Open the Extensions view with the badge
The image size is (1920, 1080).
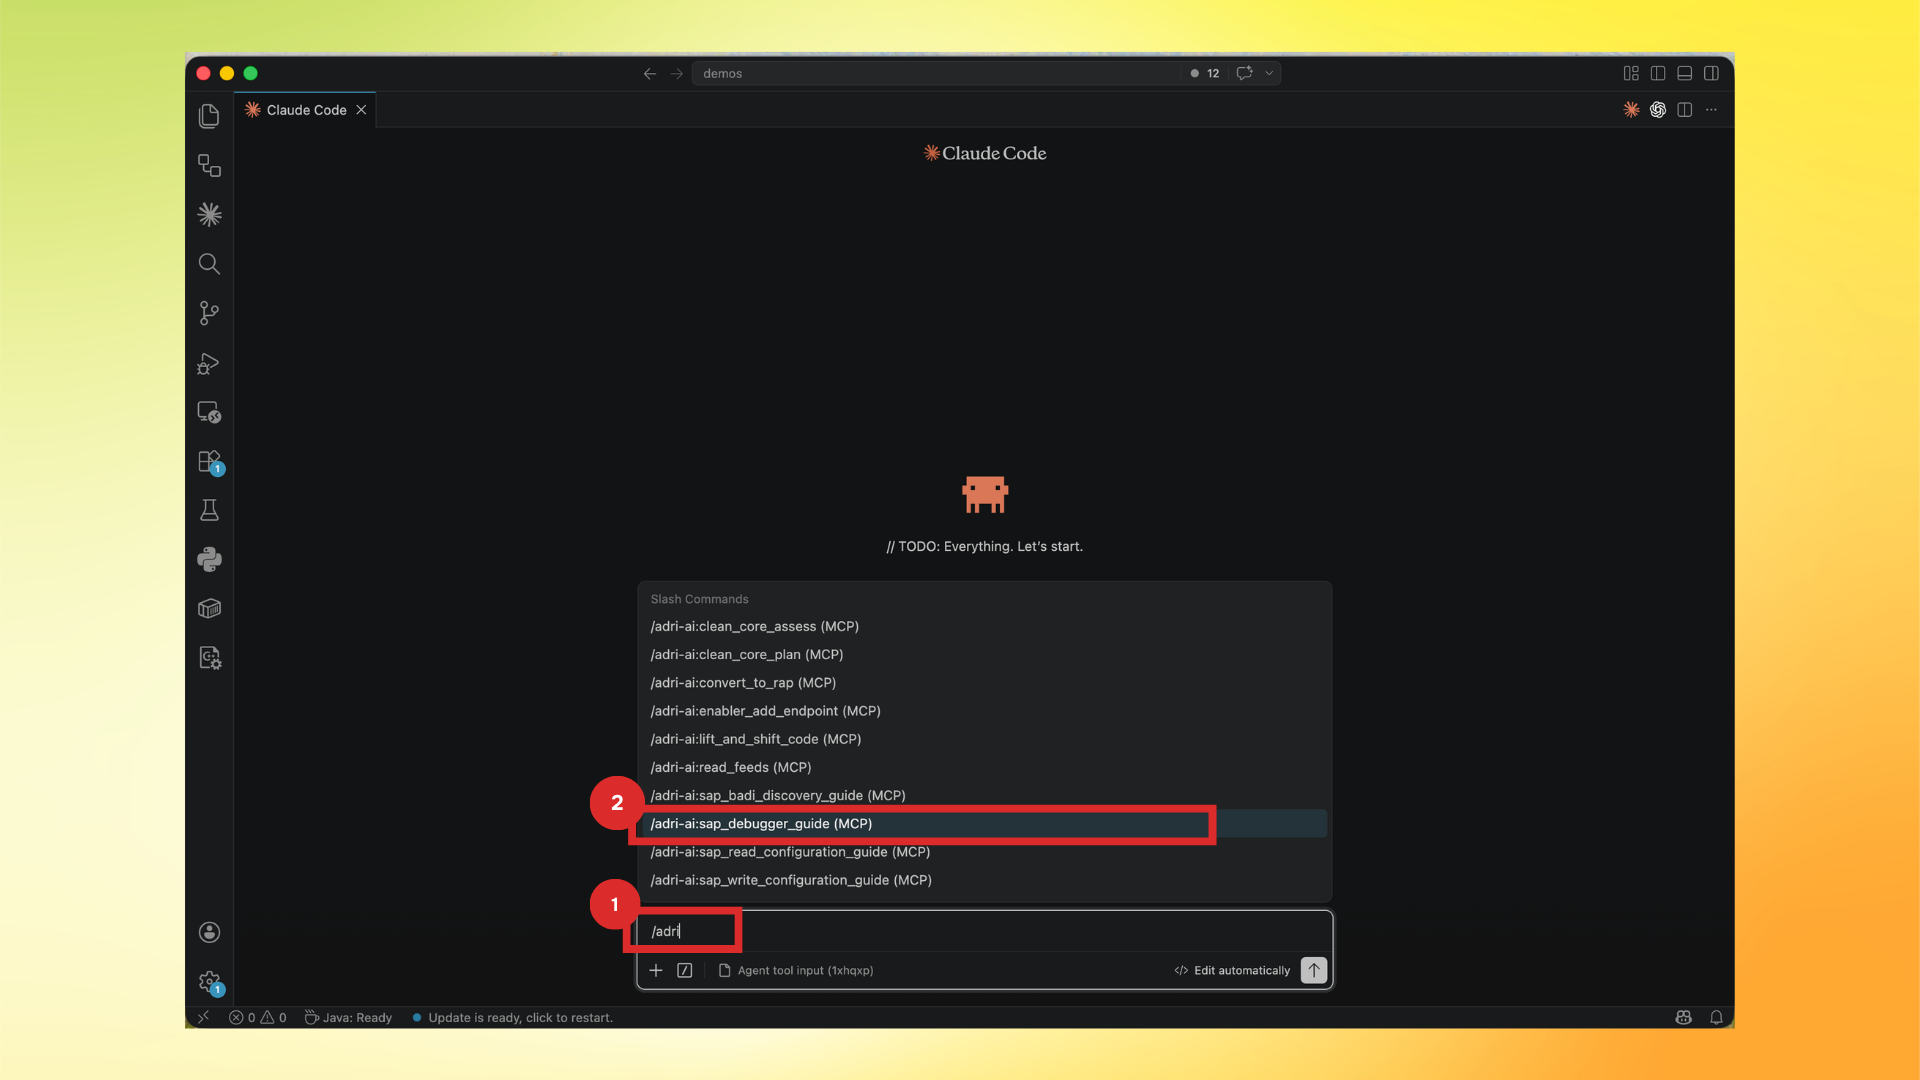tap(209, 462)
